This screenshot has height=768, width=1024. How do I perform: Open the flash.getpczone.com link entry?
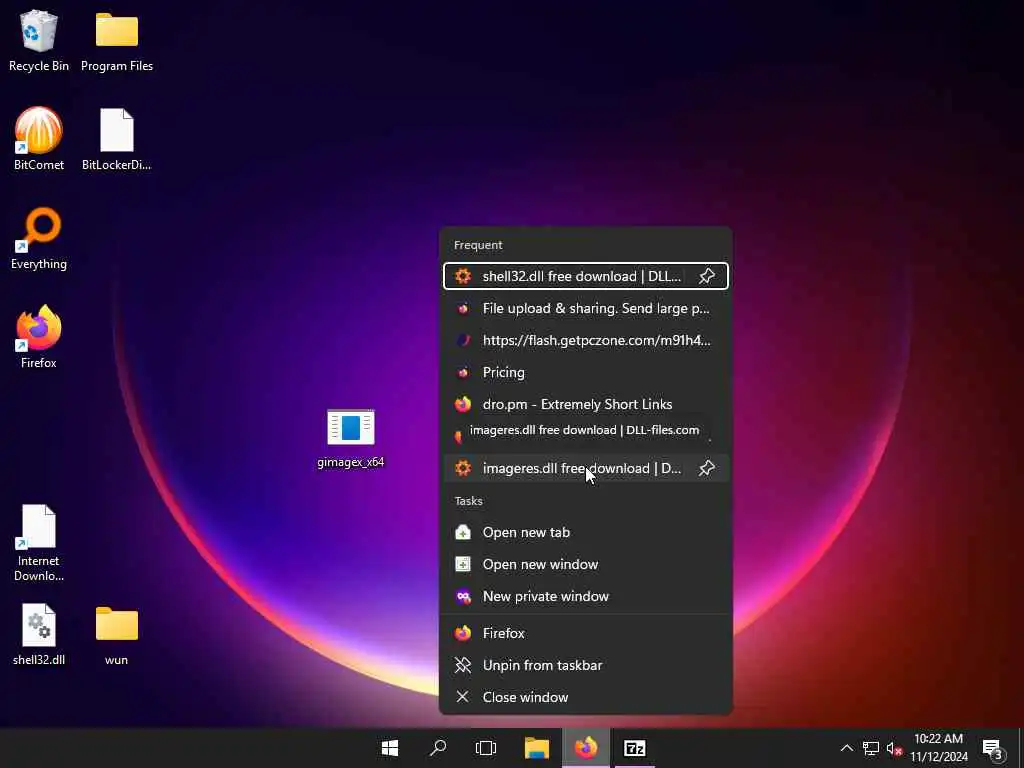click(x=586, y=340)
